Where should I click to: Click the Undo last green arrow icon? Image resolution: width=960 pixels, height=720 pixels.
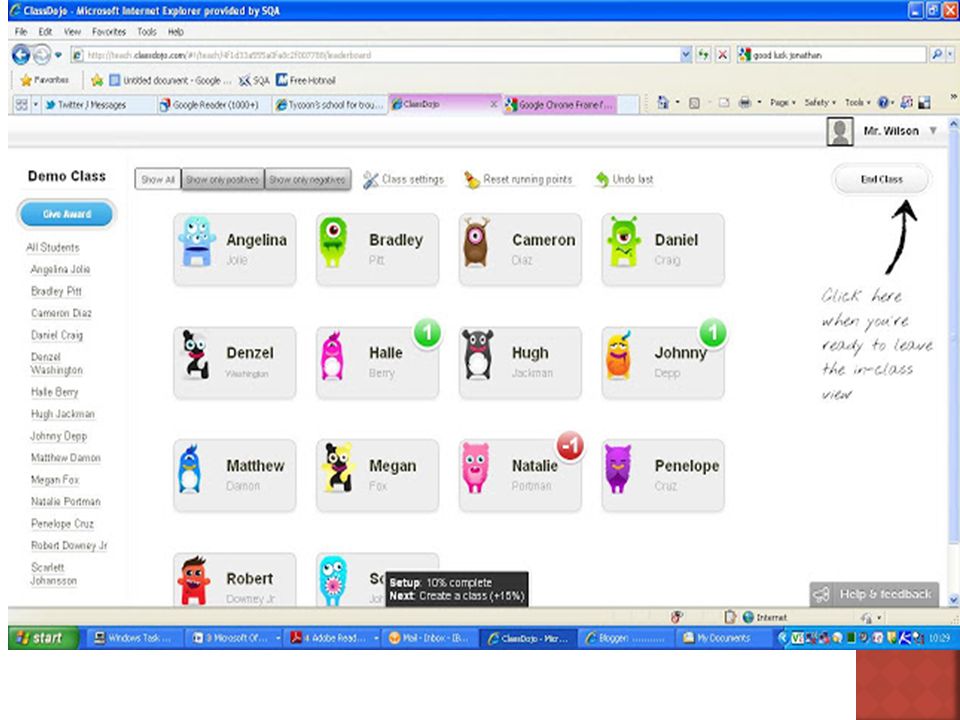(602, 179)
